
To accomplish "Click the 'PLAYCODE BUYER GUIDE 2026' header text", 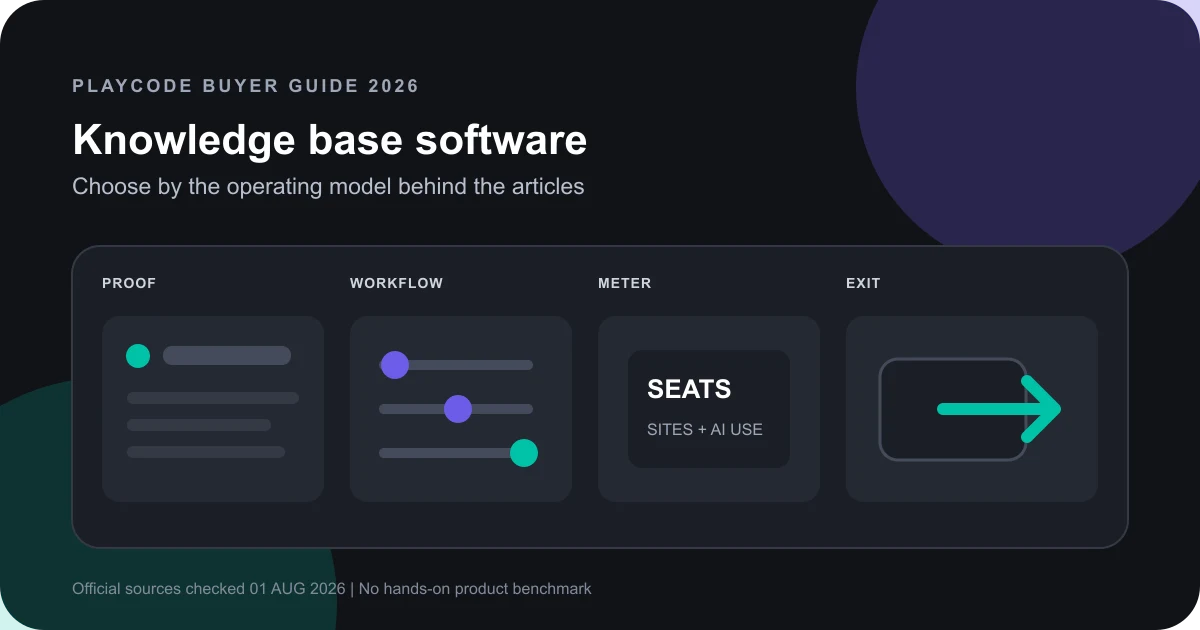I will point(246,86).
